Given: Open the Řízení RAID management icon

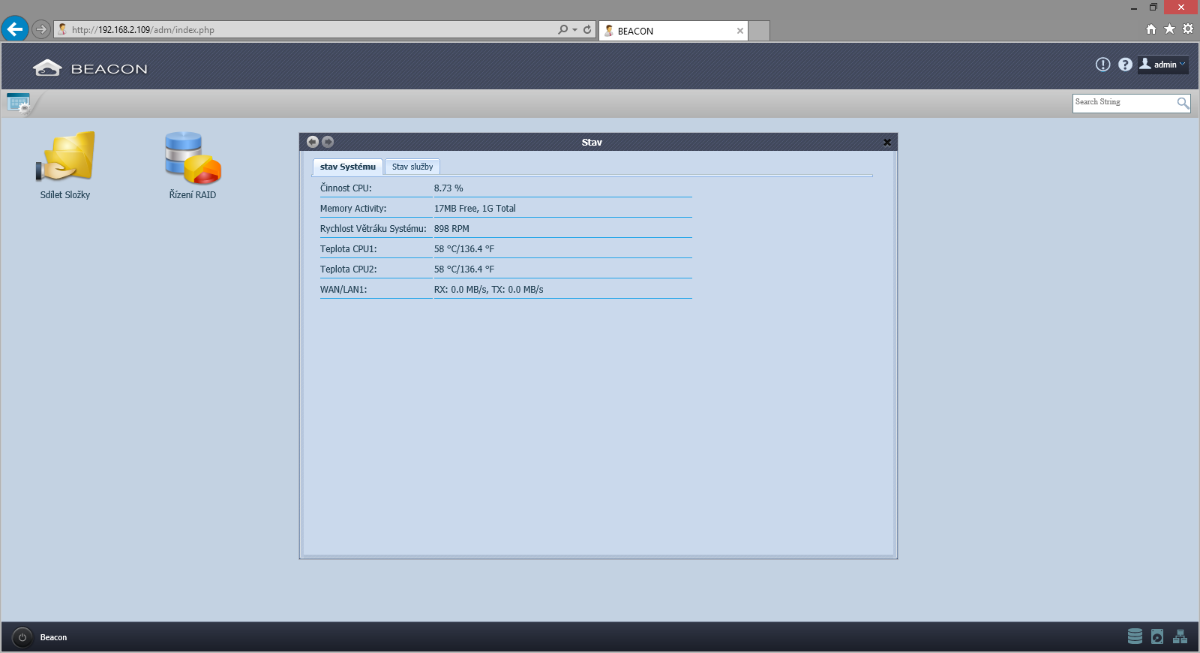Looking at the screenshot, I should pos(192,157).
